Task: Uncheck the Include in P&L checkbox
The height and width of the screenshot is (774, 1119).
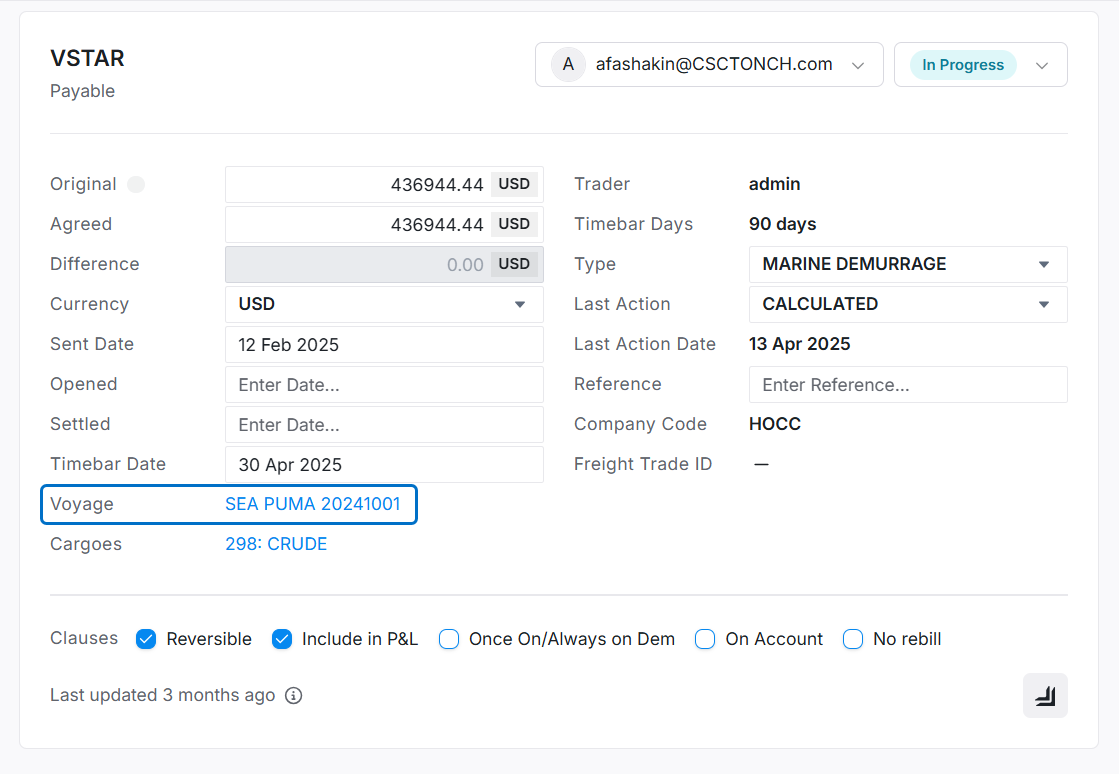Action: (282, 639)
